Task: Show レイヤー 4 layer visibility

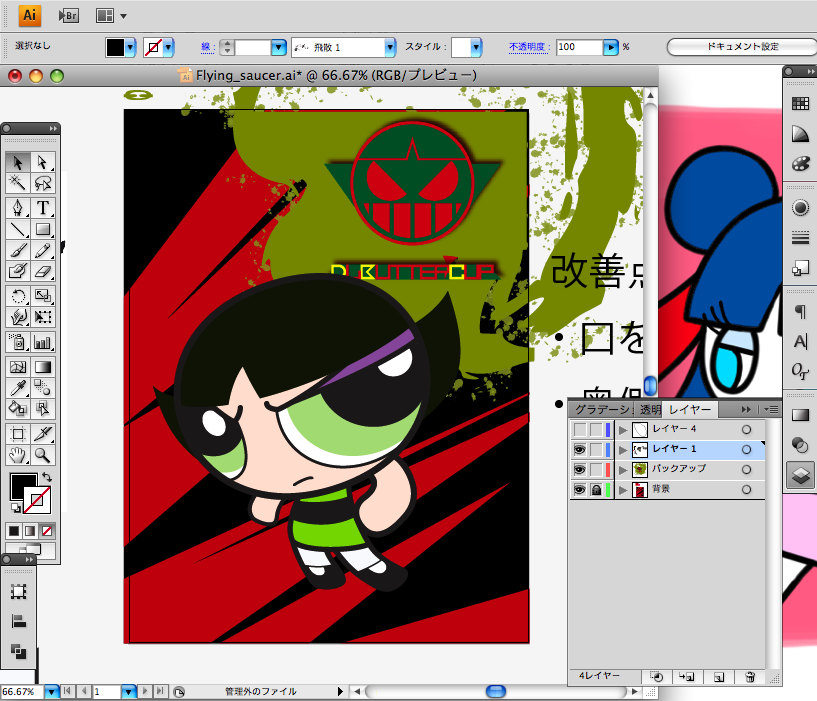Action: [x=579, y=429]
